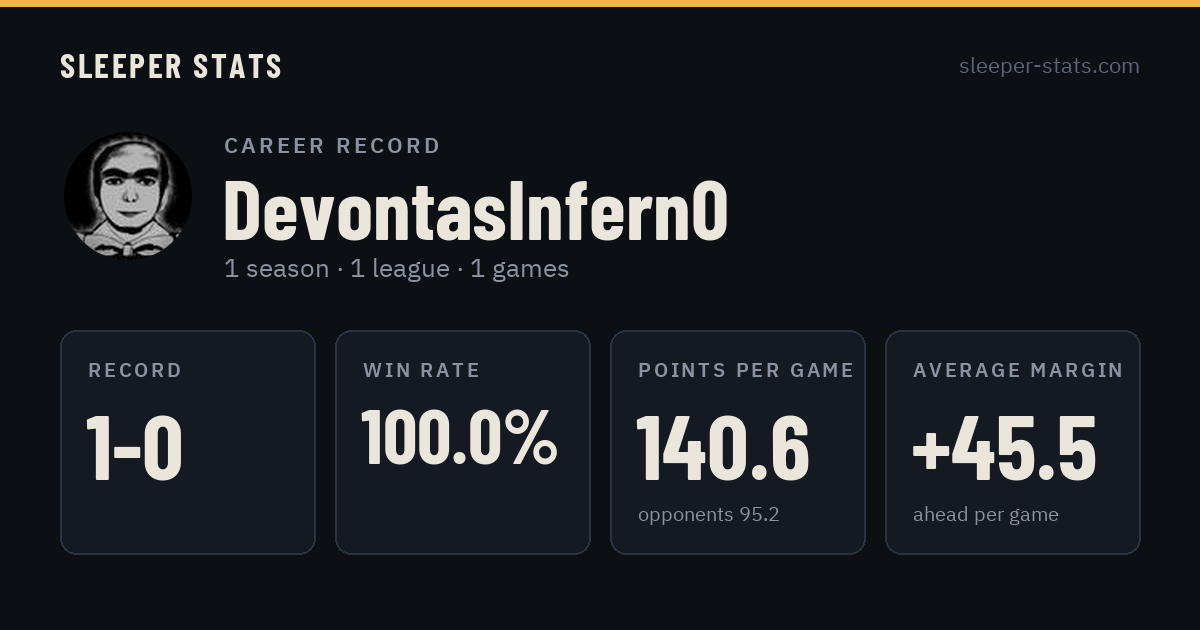Screen dimensions: 1200x630
Task: Click the WIN RATE card label
Action: pos(422,370)
